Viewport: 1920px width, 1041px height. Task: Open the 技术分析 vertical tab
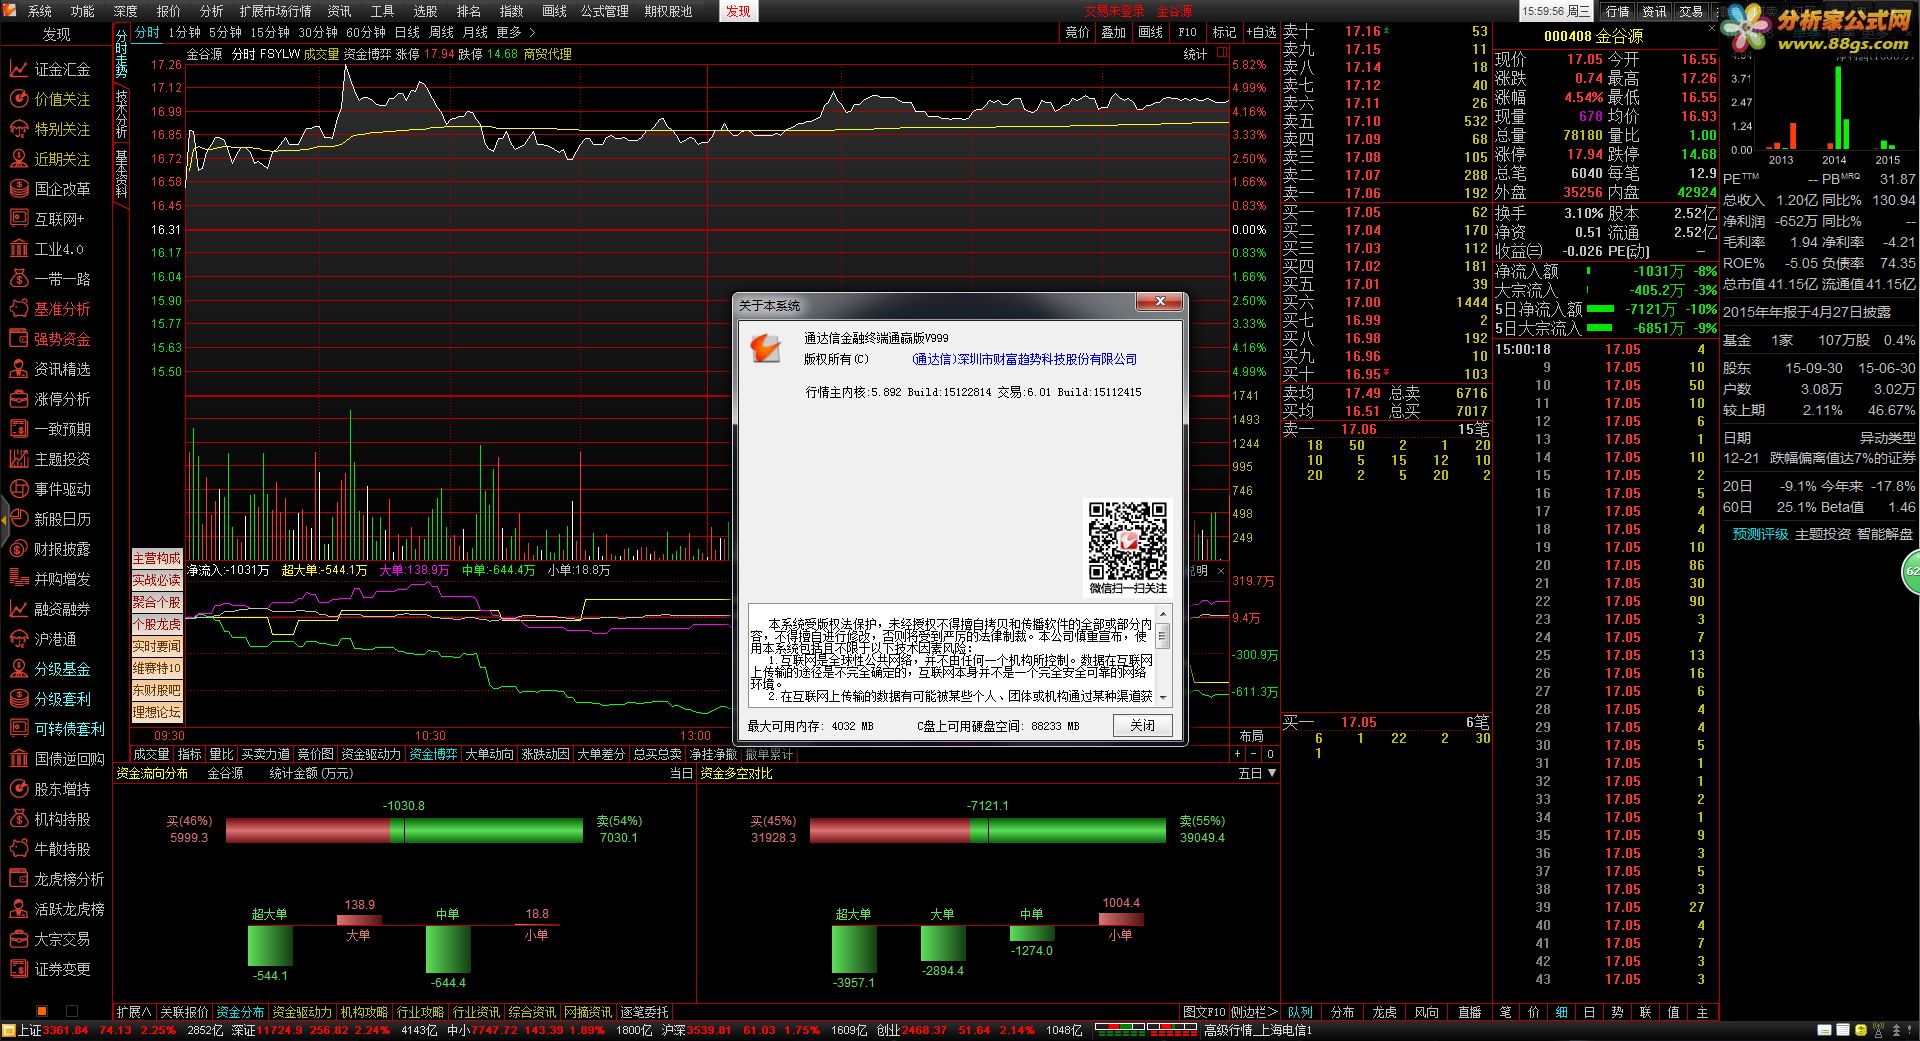(x=121, y=113)
